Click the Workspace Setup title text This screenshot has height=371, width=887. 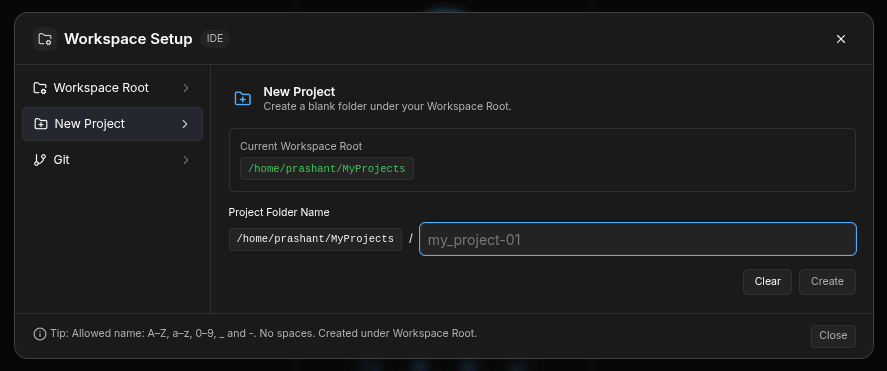coord(128,39)
